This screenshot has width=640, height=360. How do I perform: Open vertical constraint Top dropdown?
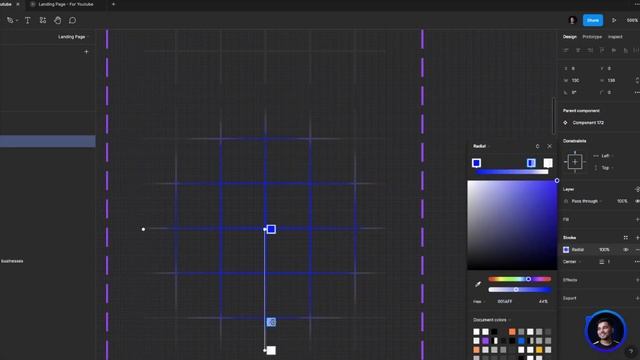point(606,168)
